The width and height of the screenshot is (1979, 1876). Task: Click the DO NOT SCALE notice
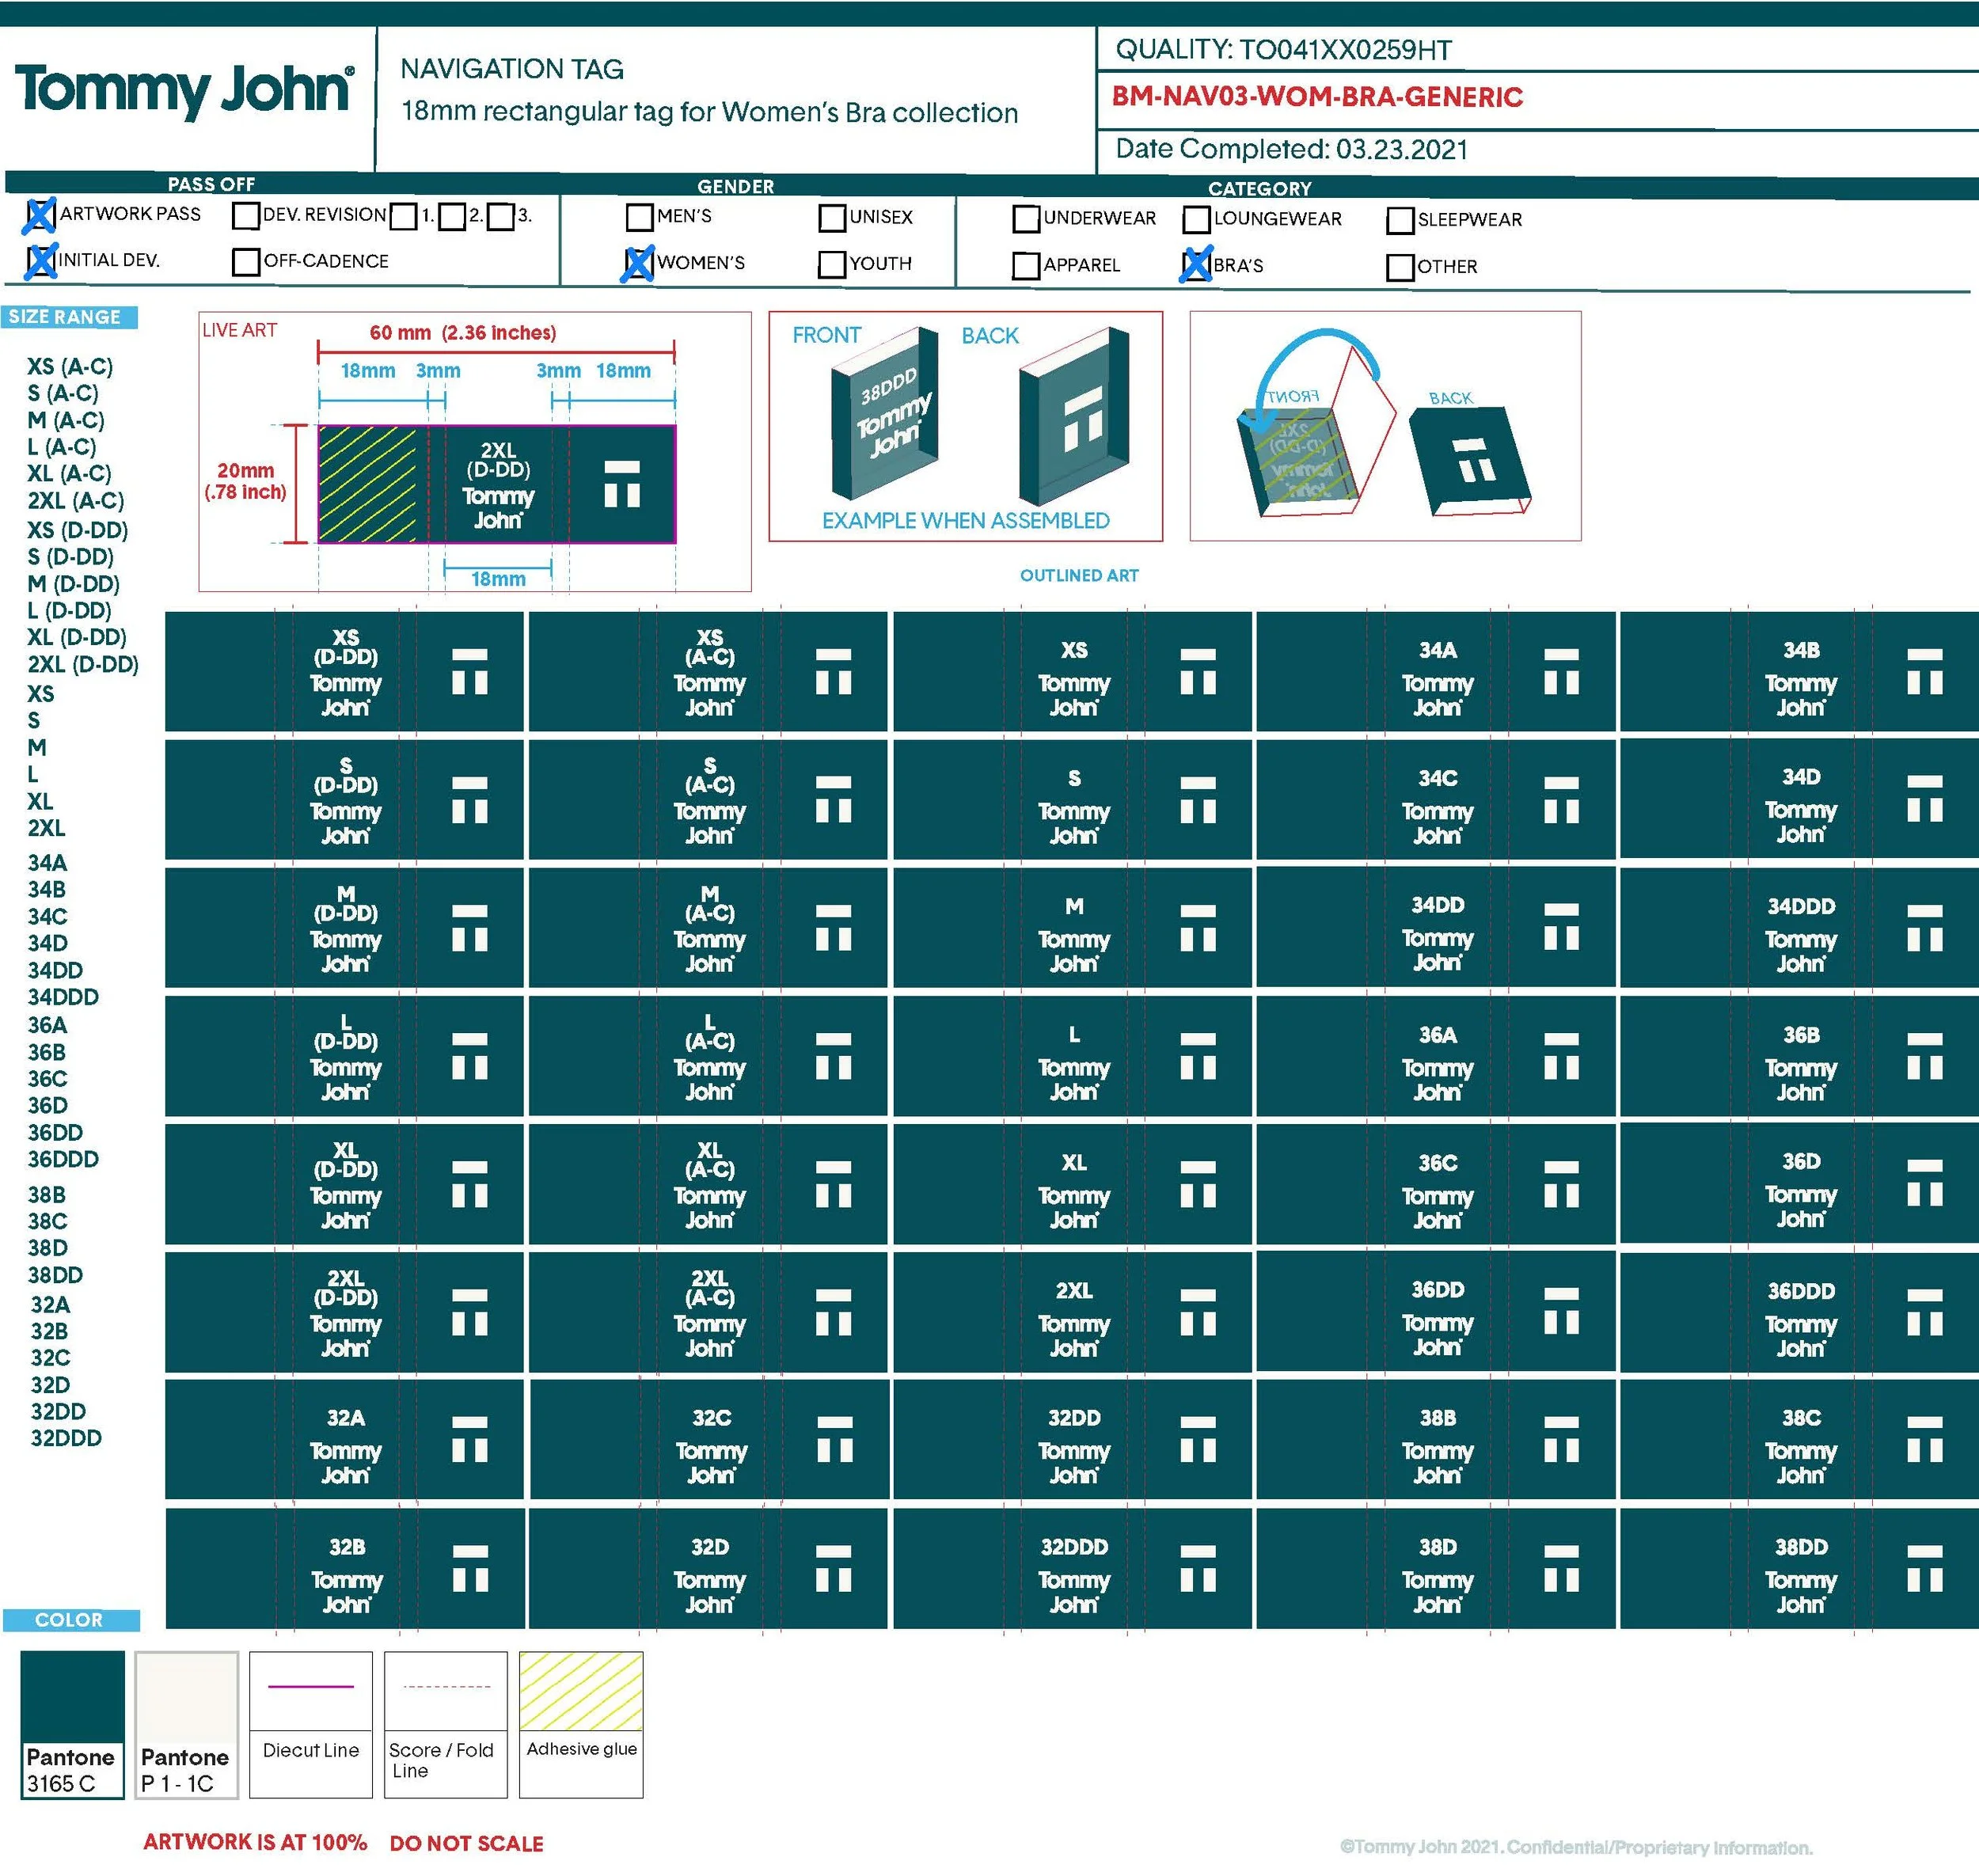[466, 1843]
